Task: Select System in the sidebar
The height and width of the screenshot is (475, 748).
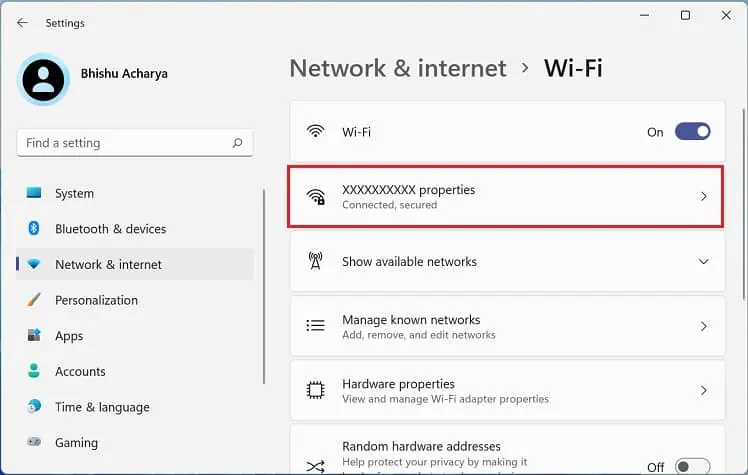Action: point(74,193)
